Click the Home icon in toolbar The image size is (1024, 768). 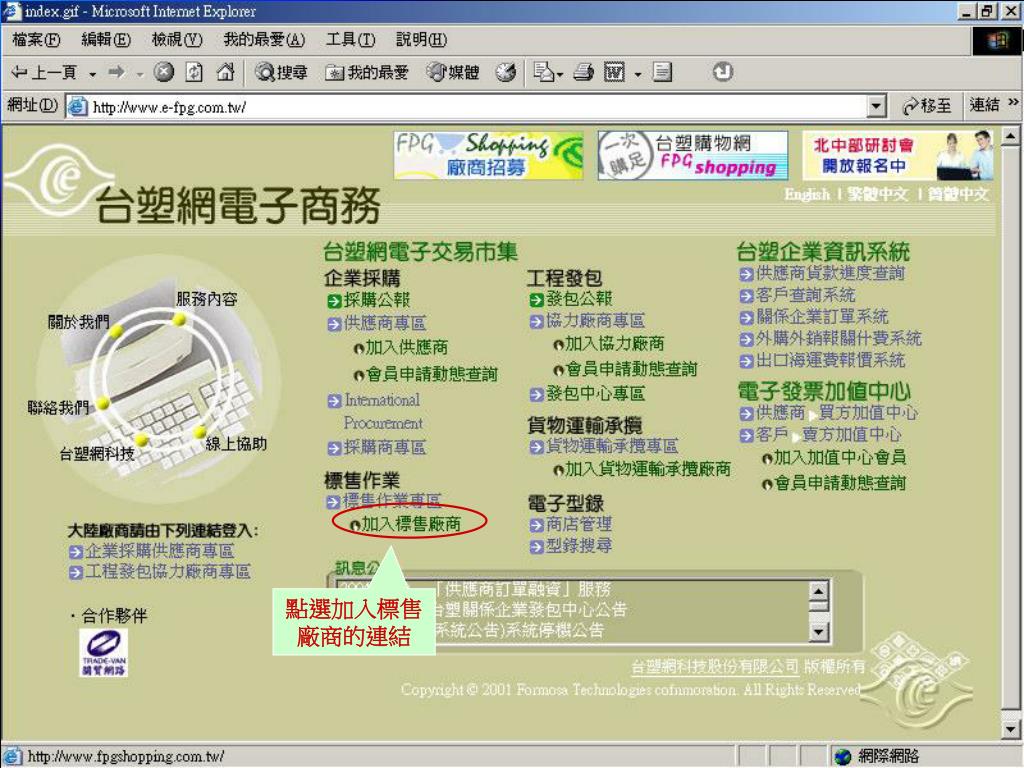pyautogui.click(x=225, y=72)
